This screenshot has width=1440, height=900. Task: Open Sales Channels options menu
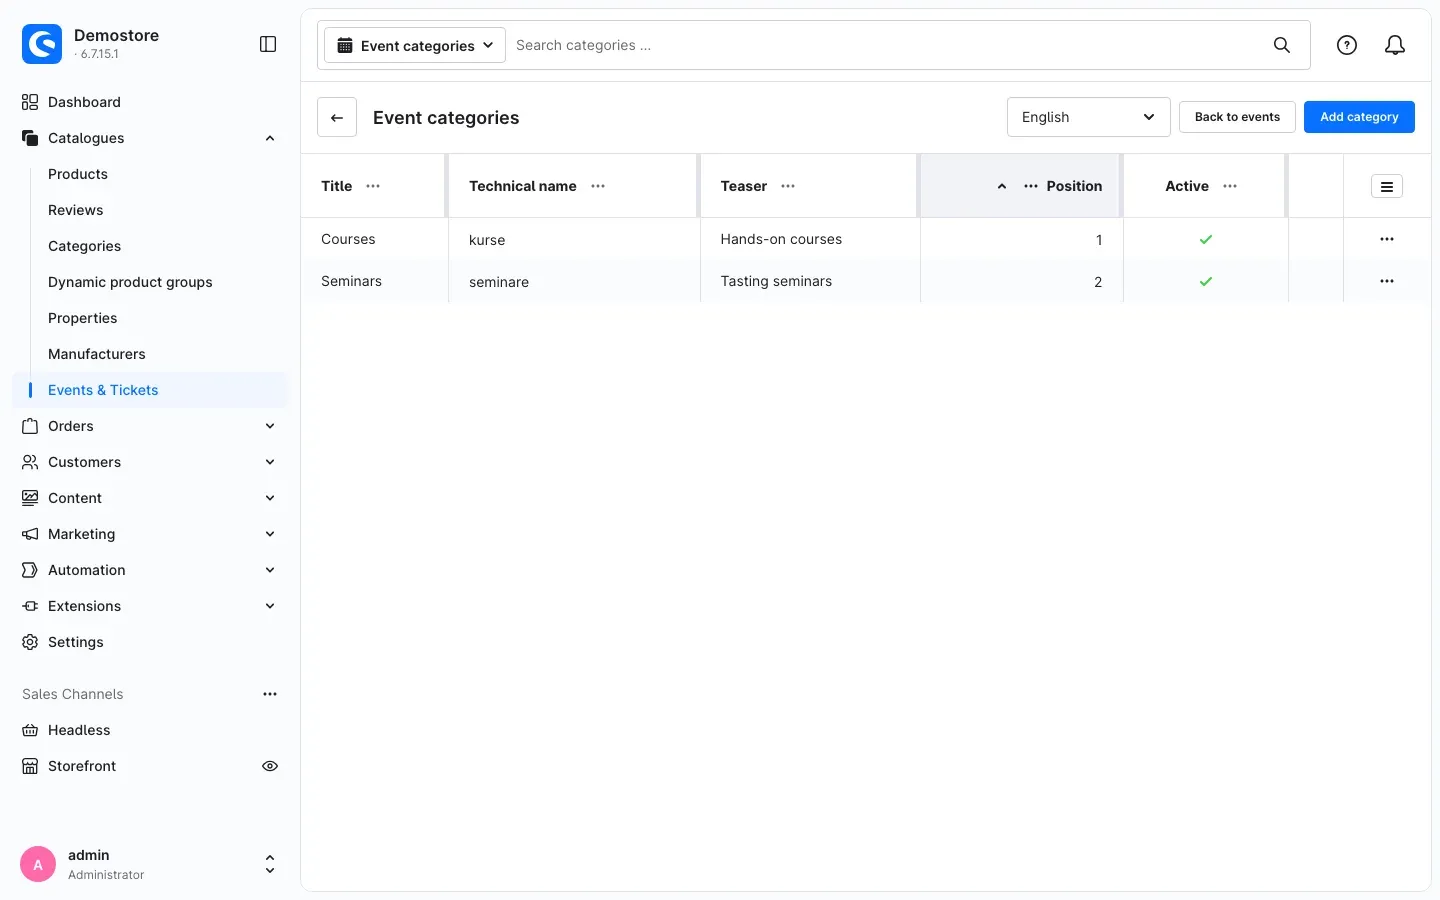[x=270, y=694]
